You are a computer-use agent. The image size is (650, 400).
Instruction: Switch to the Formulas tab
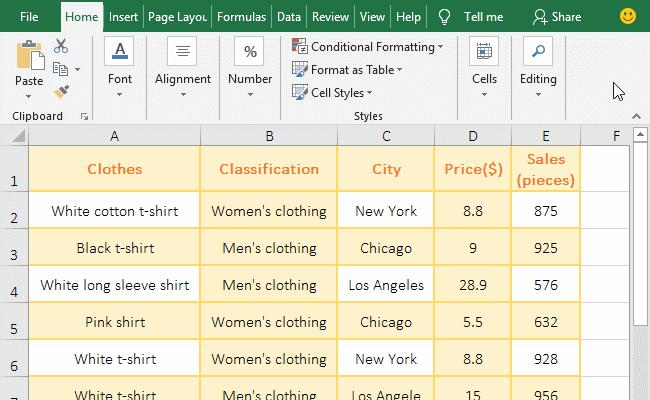pyautogui.click(x=241, y=17)
